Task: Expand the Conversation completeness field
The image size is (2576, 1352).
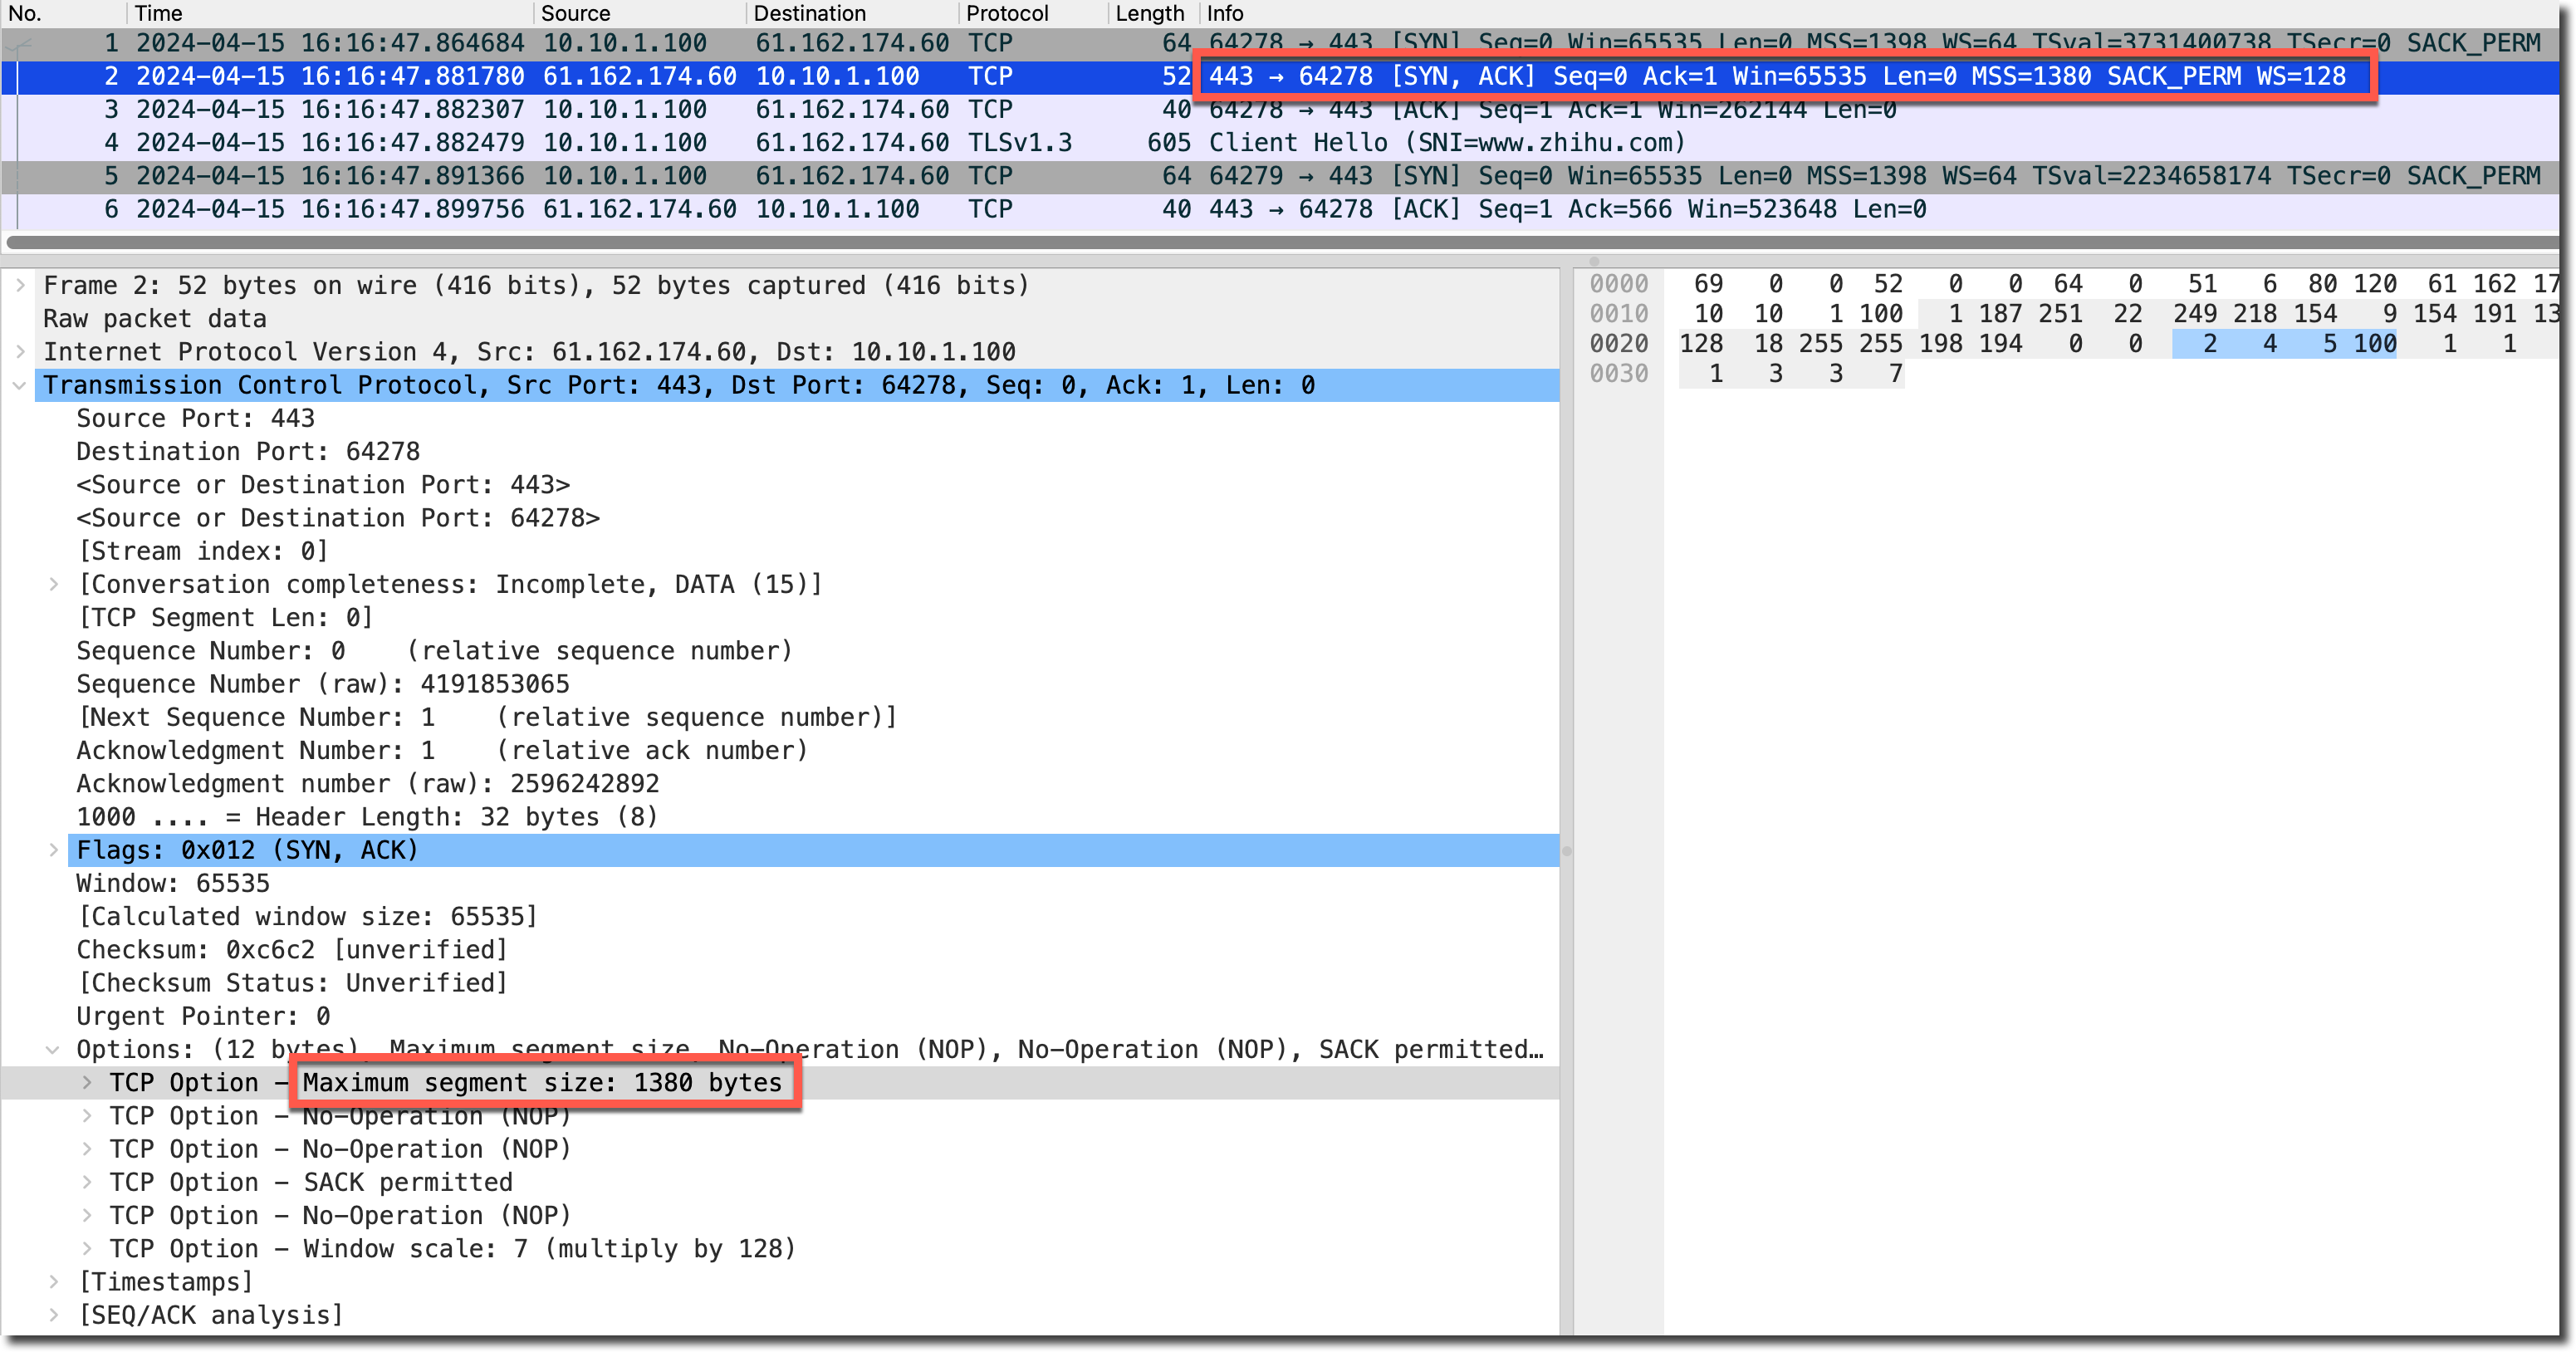Action: (54, 585)
